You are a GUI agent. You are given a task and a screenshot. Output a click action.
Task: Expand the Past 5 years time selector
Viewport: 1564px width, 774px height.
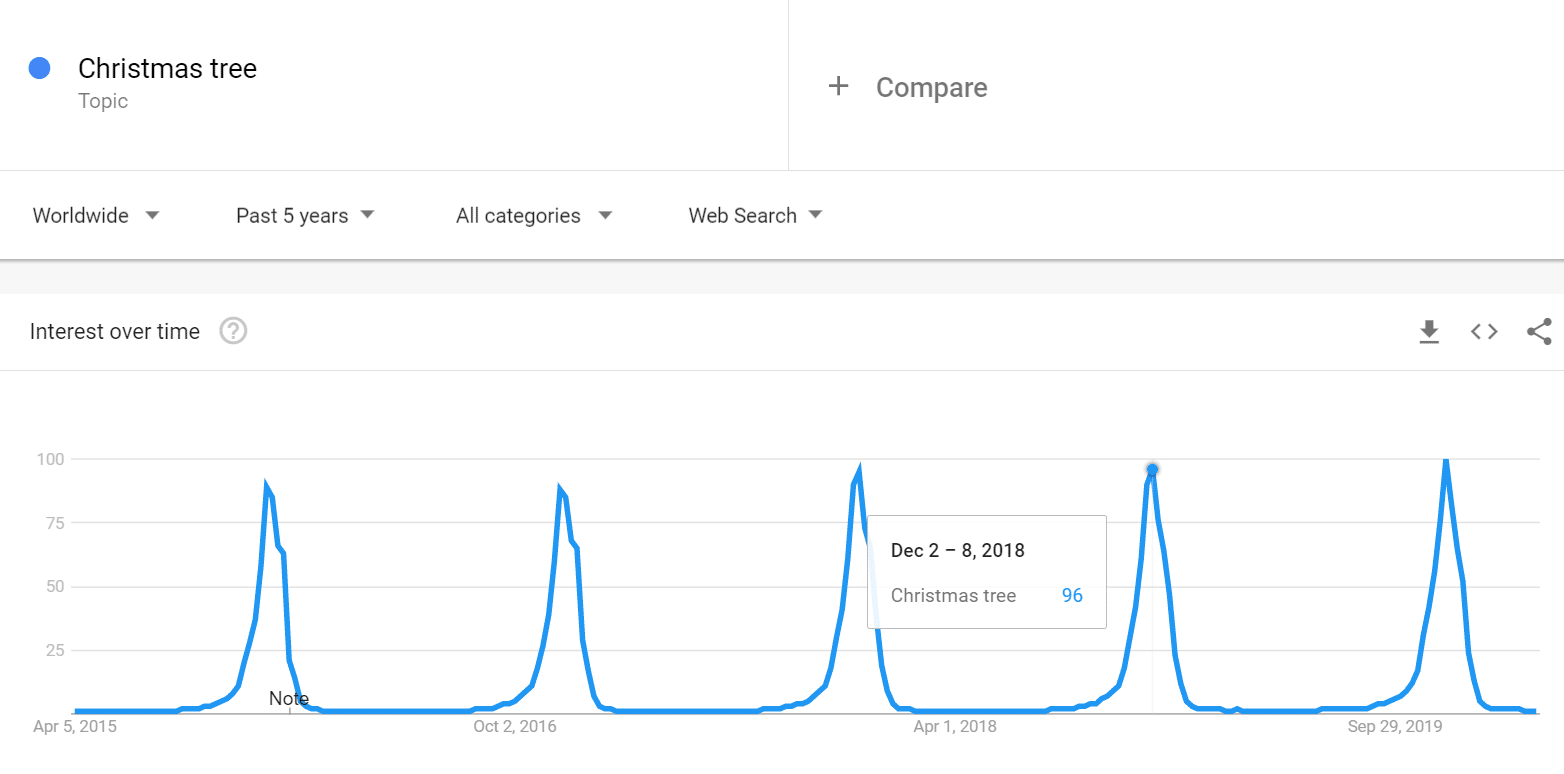point(305,215)
